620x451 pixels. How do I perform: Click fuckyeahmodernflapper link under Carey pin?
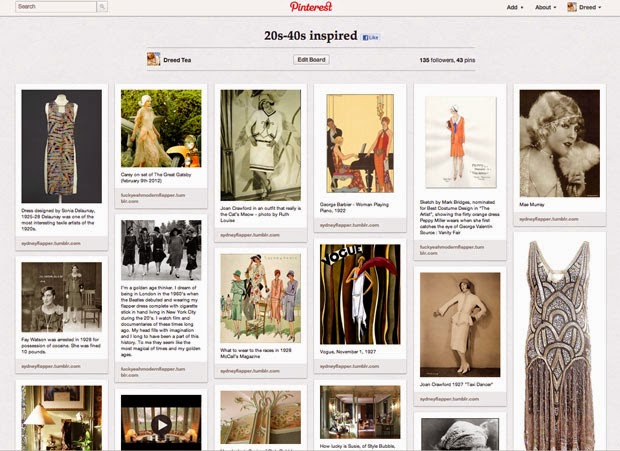(x=153, y=198)
